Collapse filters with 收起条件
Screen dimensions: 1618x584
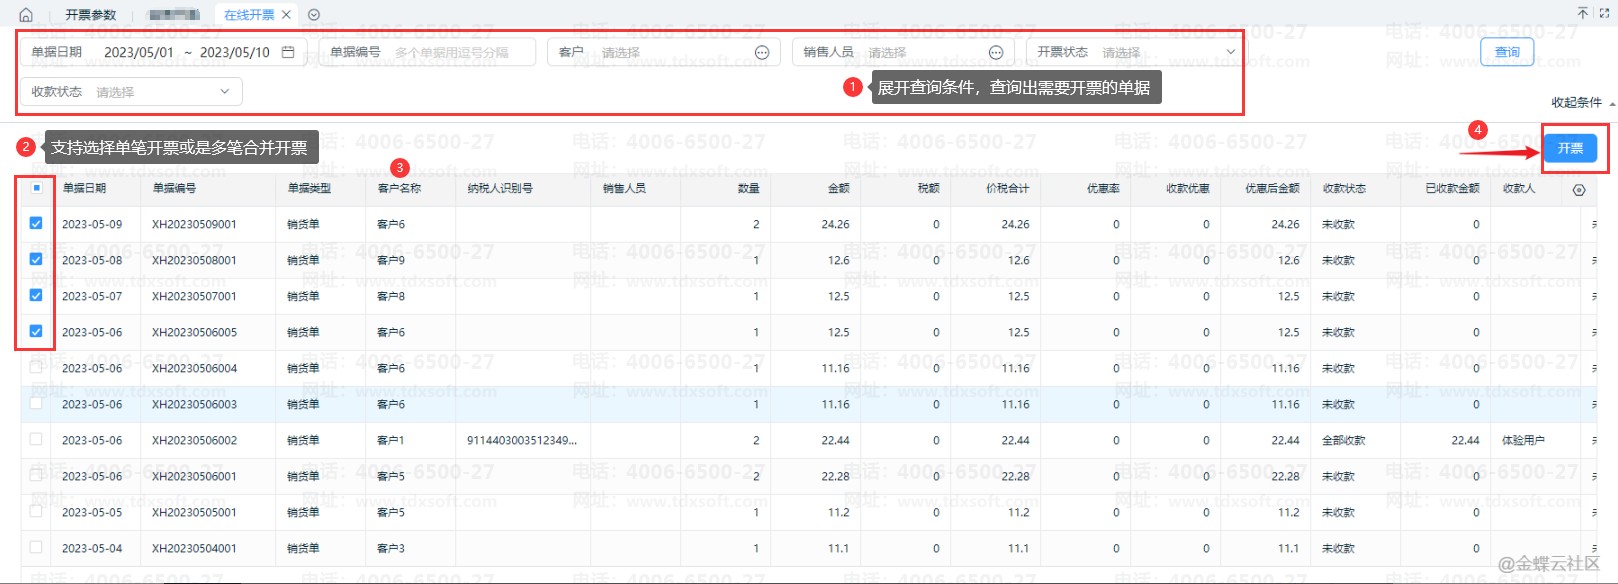[1582, 103]
